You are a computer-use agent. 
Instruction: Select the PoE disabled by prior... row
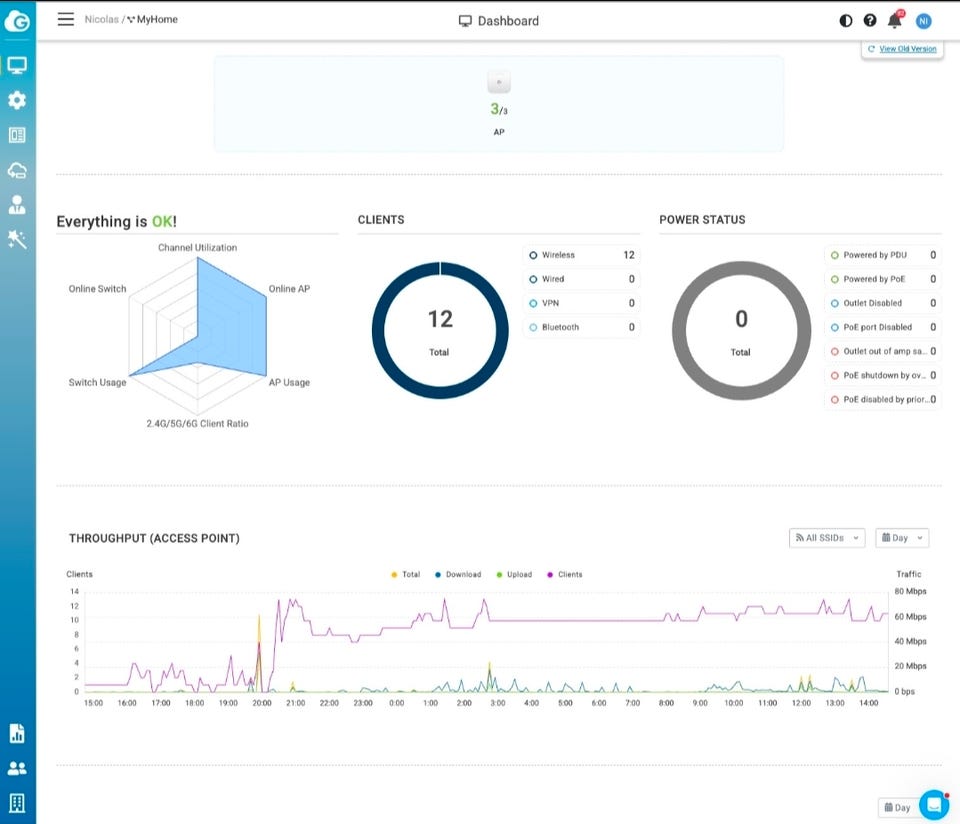tap(883, 400)
